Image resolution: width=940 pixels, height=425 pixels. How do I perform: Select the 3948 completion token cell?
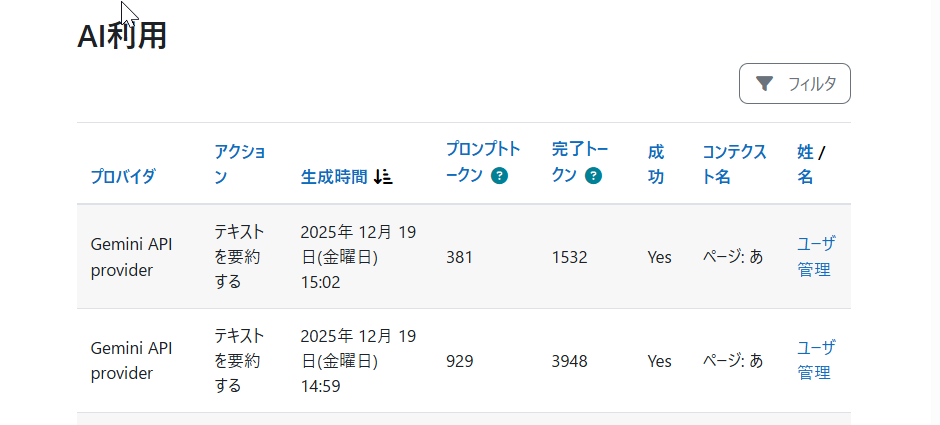click(569, 361)
